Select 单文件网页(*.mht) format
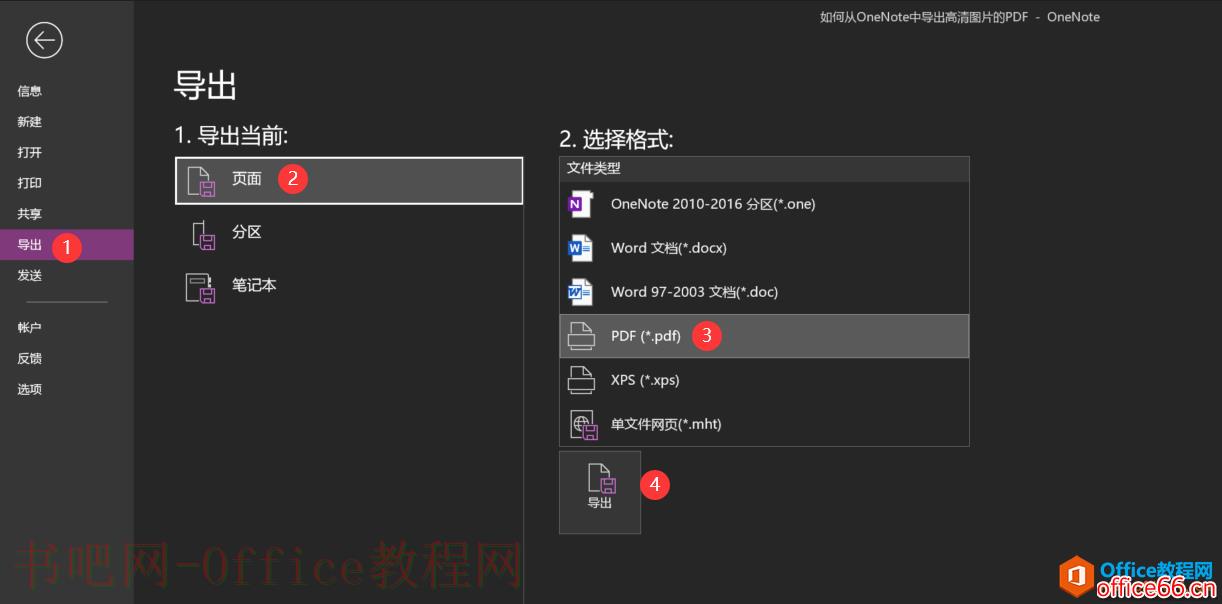The height and width of the screenshot is (604, 1222). [x=764, y=424]
